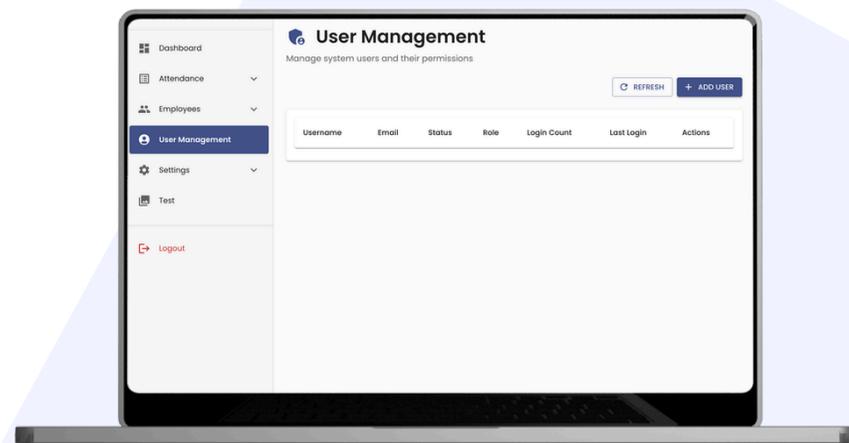Screen dimensions: 849x443
Task: Click the ADD USER button label
Action: click(715, 87)
